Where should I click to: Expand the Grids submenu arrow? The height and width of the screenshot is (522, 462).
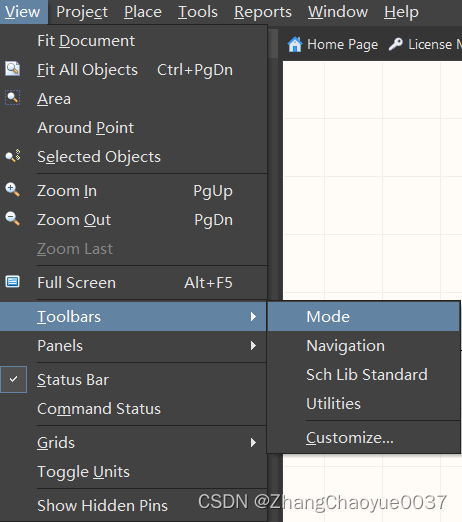click(253, 443)
